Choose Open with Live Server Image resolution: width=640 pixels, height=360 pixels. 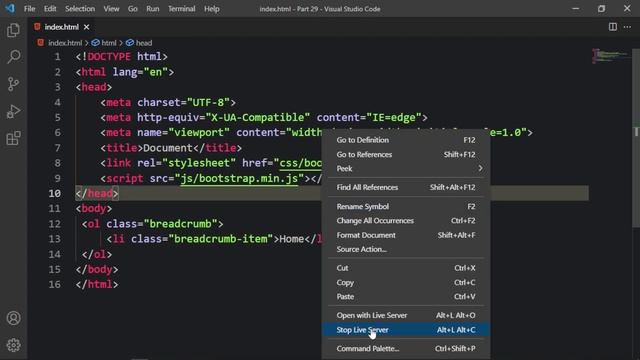(406, 316)
